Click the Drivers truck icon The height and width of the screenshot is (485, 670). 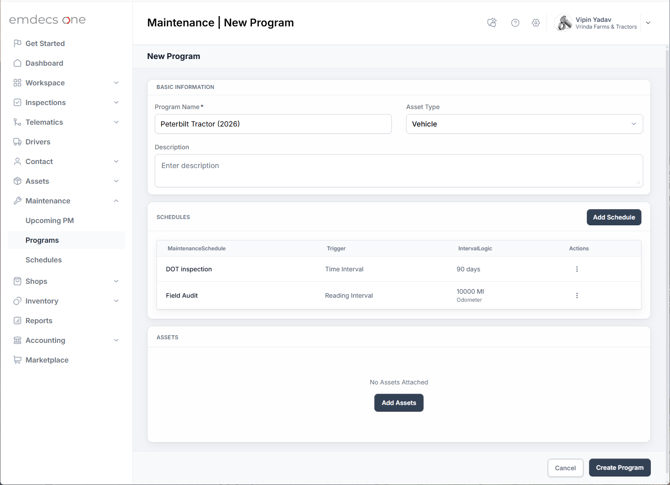[17, 141]
